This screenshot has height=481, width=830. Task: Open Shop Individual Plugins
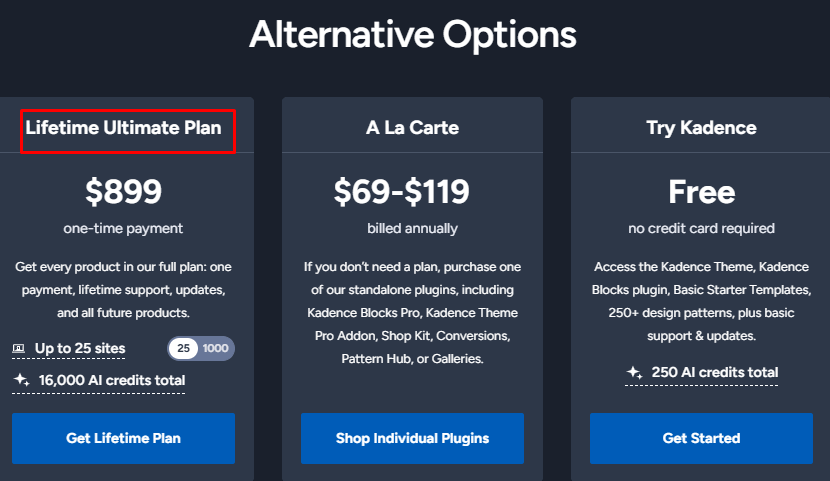pyautogui.click(x=412, y=438)
